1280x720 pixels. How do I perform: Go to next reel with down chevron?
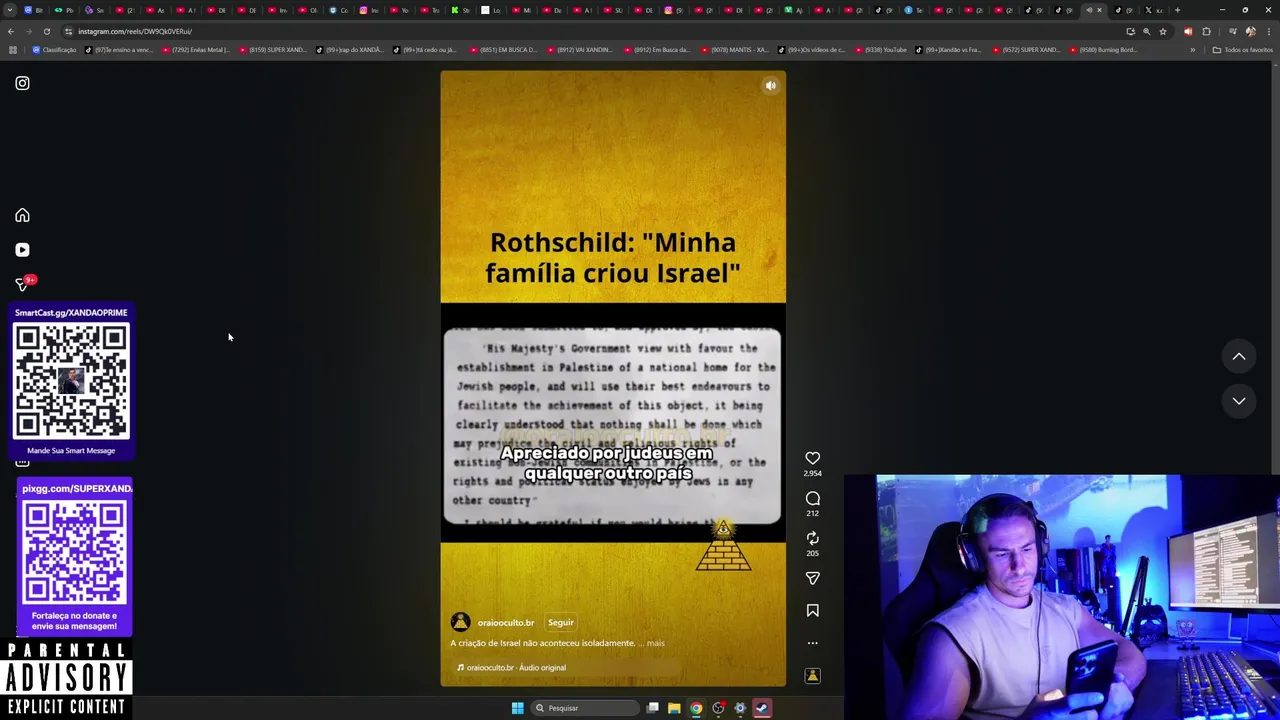1239,400
